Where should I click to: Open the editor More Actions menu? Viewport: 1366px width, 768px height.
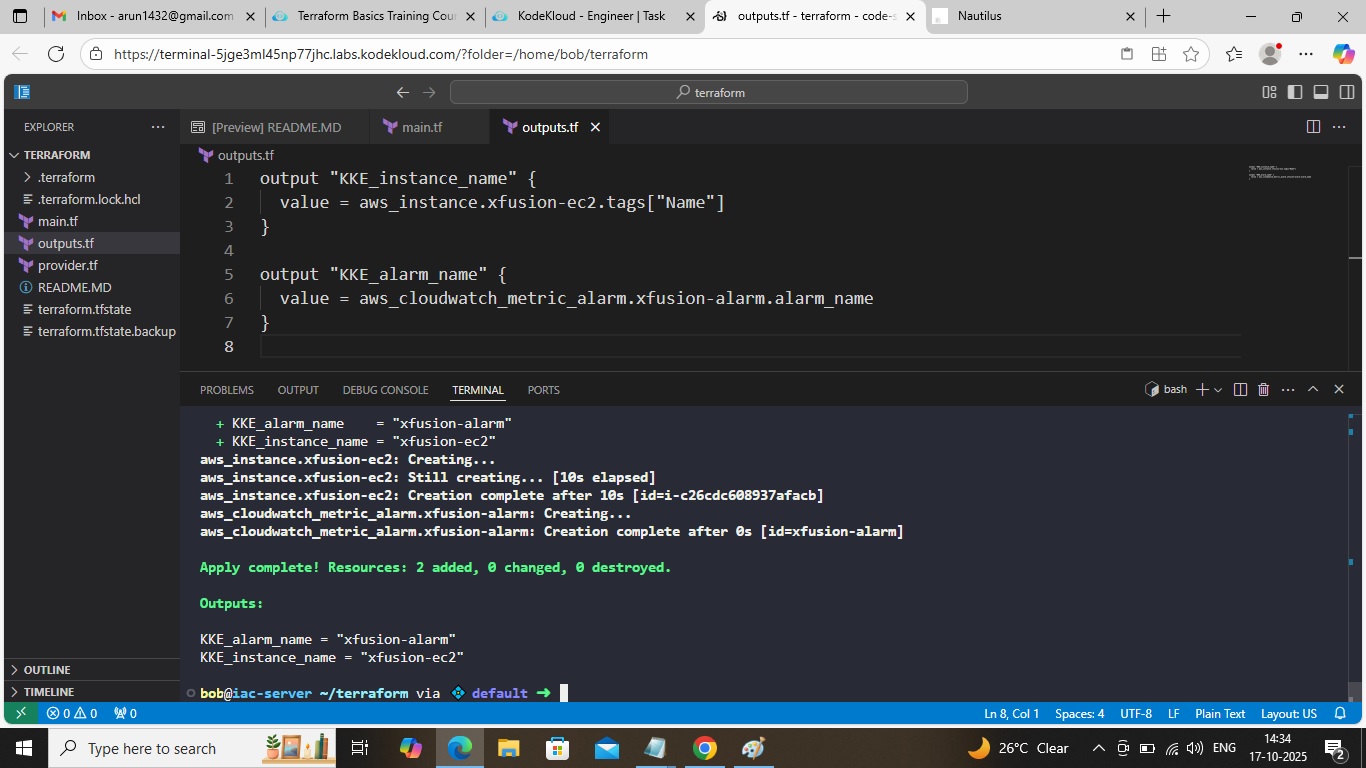point(1339,127)
